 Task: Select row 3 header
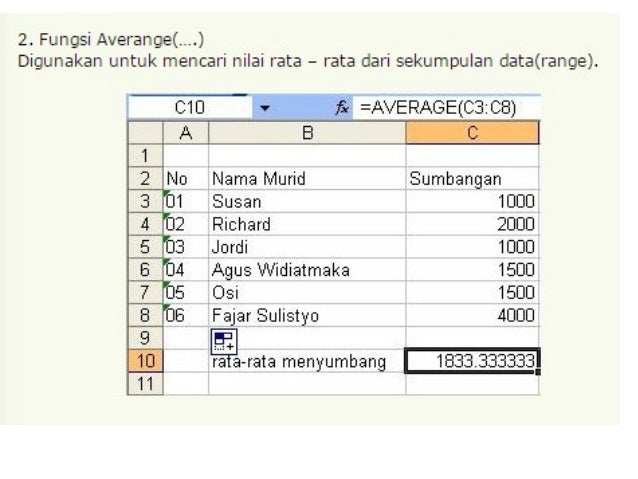pyautogui.click(x=145, y=201)
